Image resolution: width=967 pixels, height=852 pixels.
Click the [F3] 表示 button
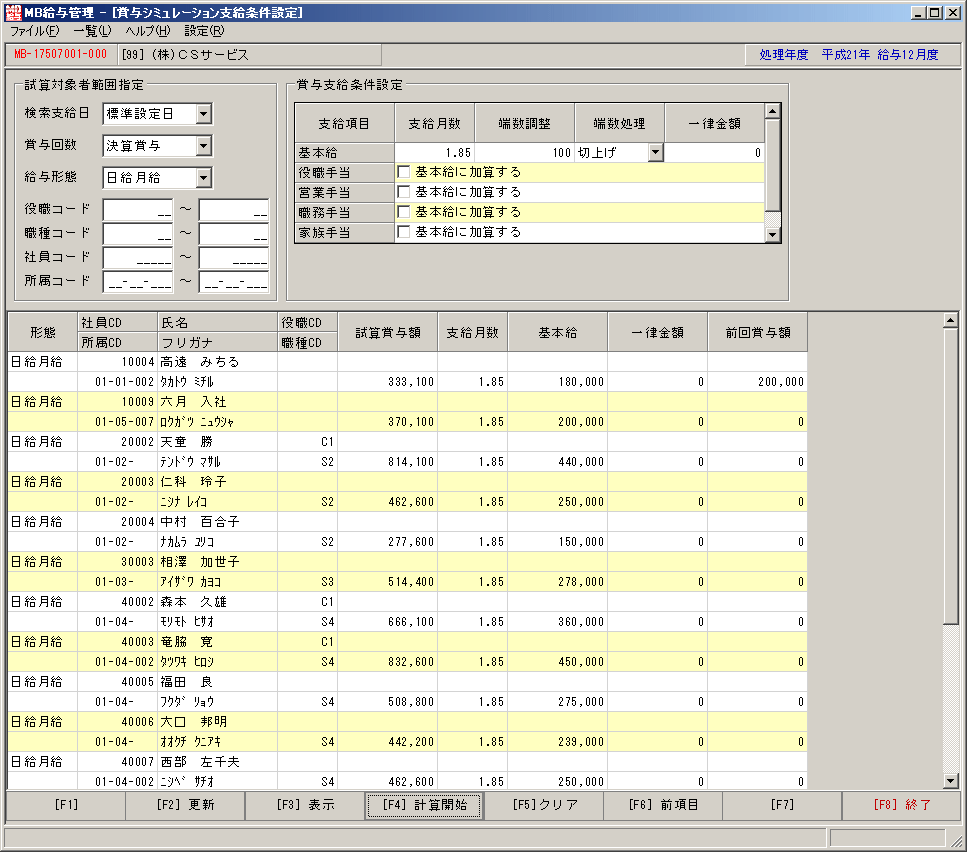click(305, 805)
